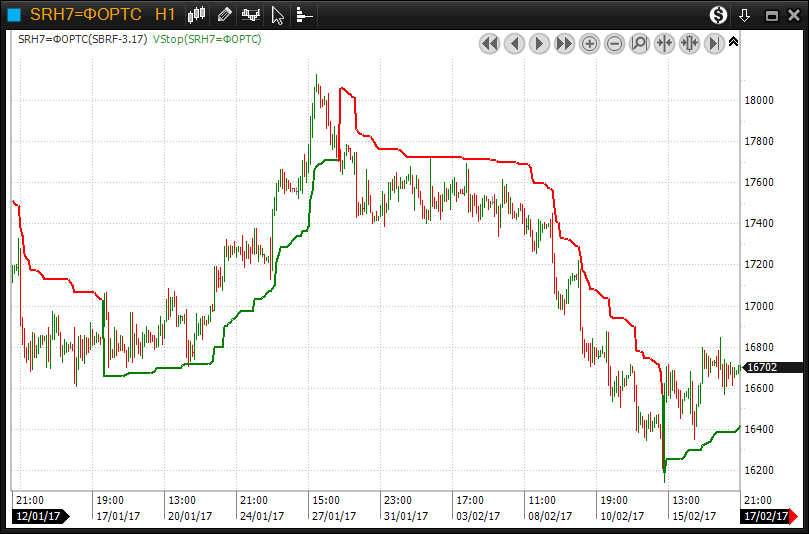Click the dollar sign trading icon
The image size is (809, 534).
[718, 14]
